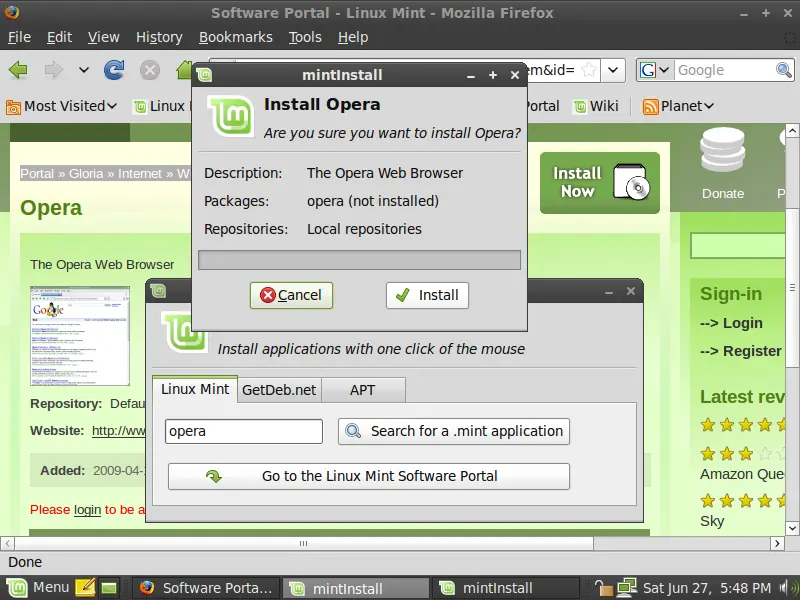Cancel the Opera installation dialog
800x600 pixels.
(x=291, y=295)
